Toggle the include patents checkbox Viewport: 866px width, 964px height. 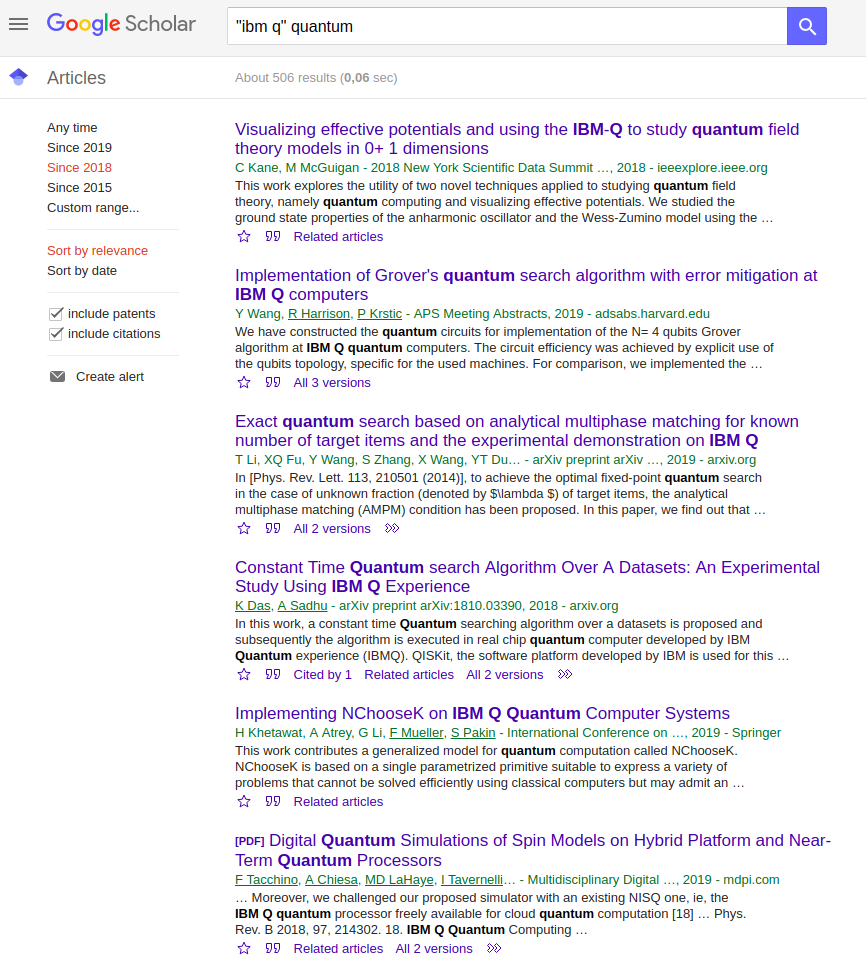(x=56, y=314)
